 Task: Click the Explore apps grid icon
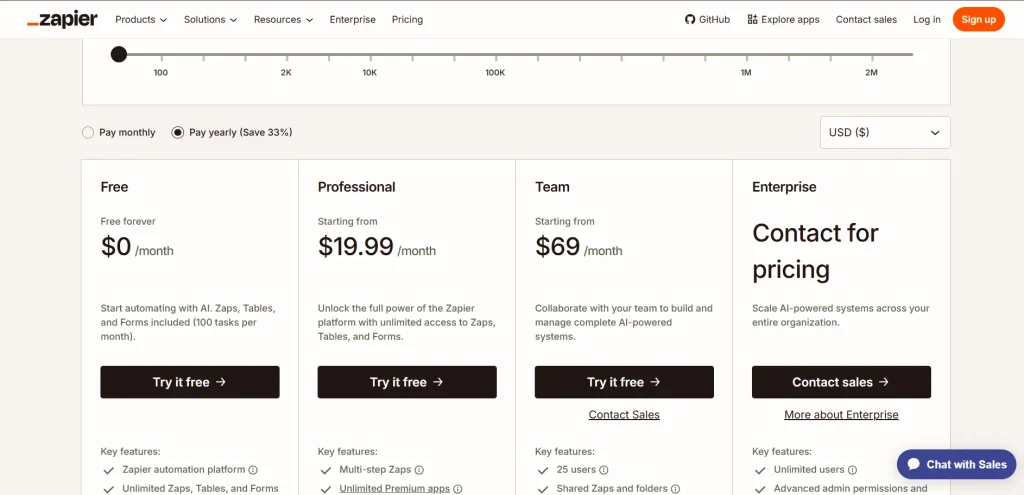(752, 20)
